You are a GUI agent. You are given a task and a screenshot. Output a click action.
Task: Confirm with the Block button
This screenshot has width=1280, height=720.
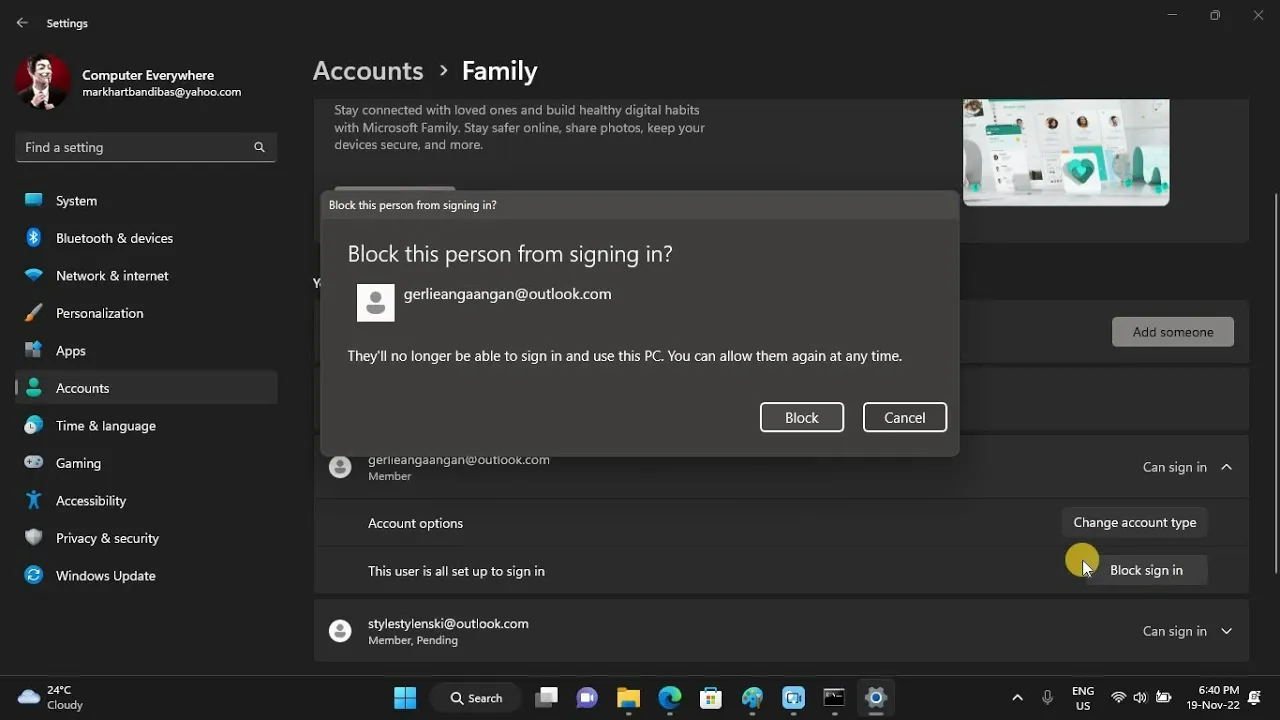801,418
